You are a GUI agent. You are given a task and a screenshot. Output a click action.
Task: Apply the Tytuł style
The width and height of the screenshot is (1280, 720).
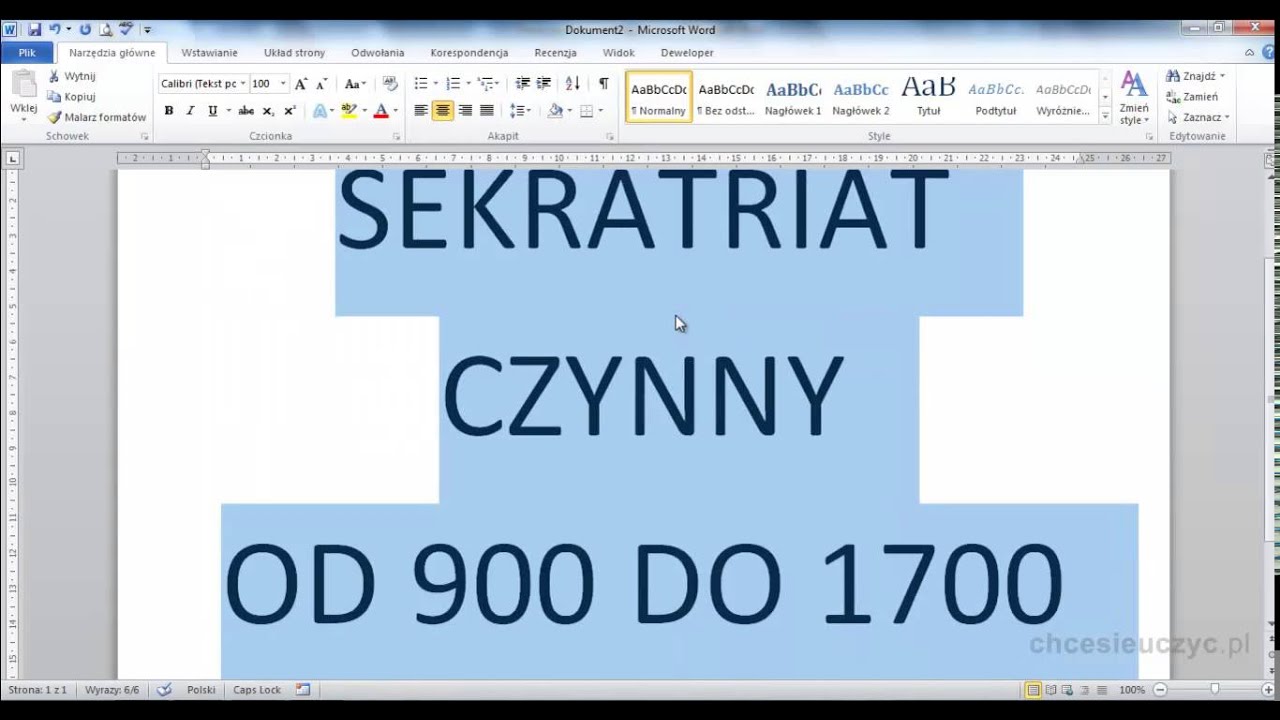click(928, 97)
